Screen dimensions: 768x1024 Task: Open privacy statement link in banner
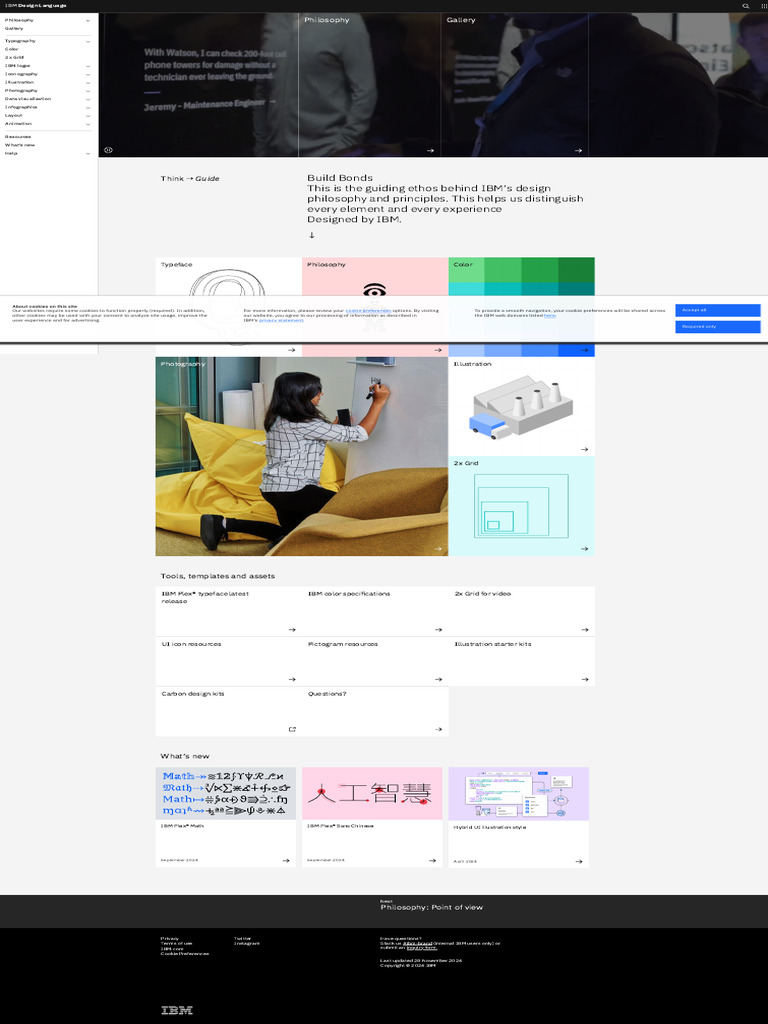281,320
